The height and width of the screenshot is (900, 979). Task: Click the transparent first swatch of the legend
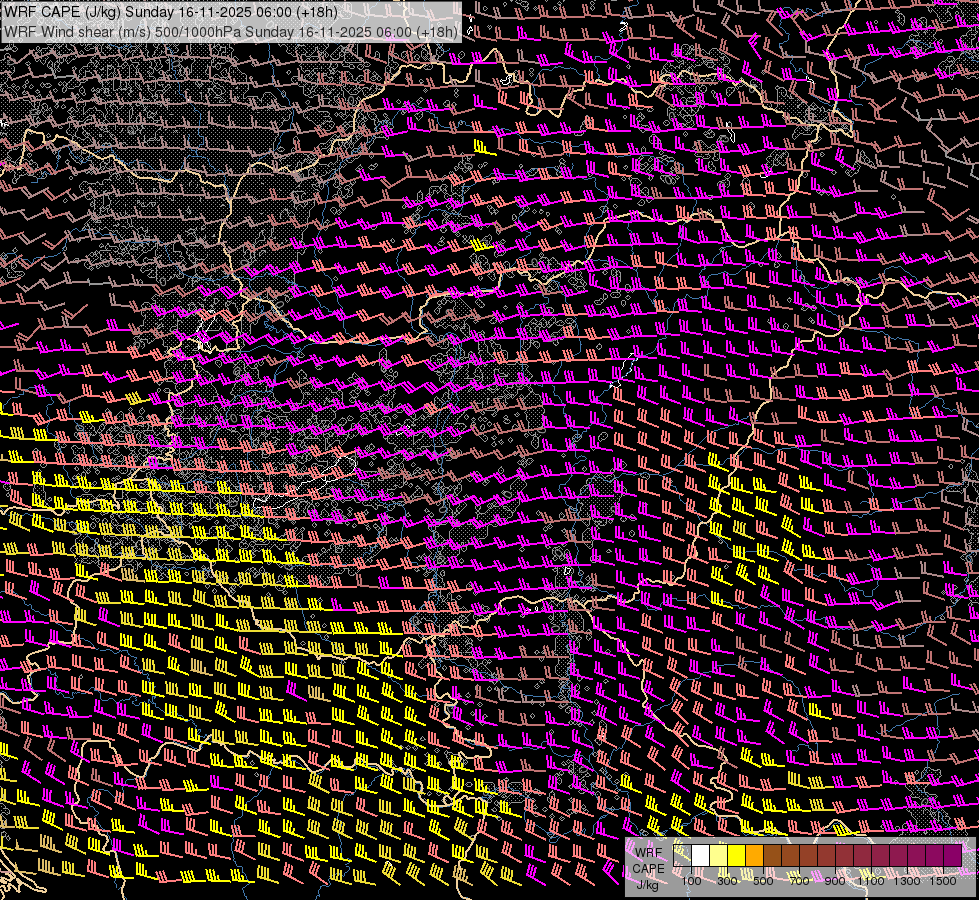pyautogui.click(x=682, y=855)
